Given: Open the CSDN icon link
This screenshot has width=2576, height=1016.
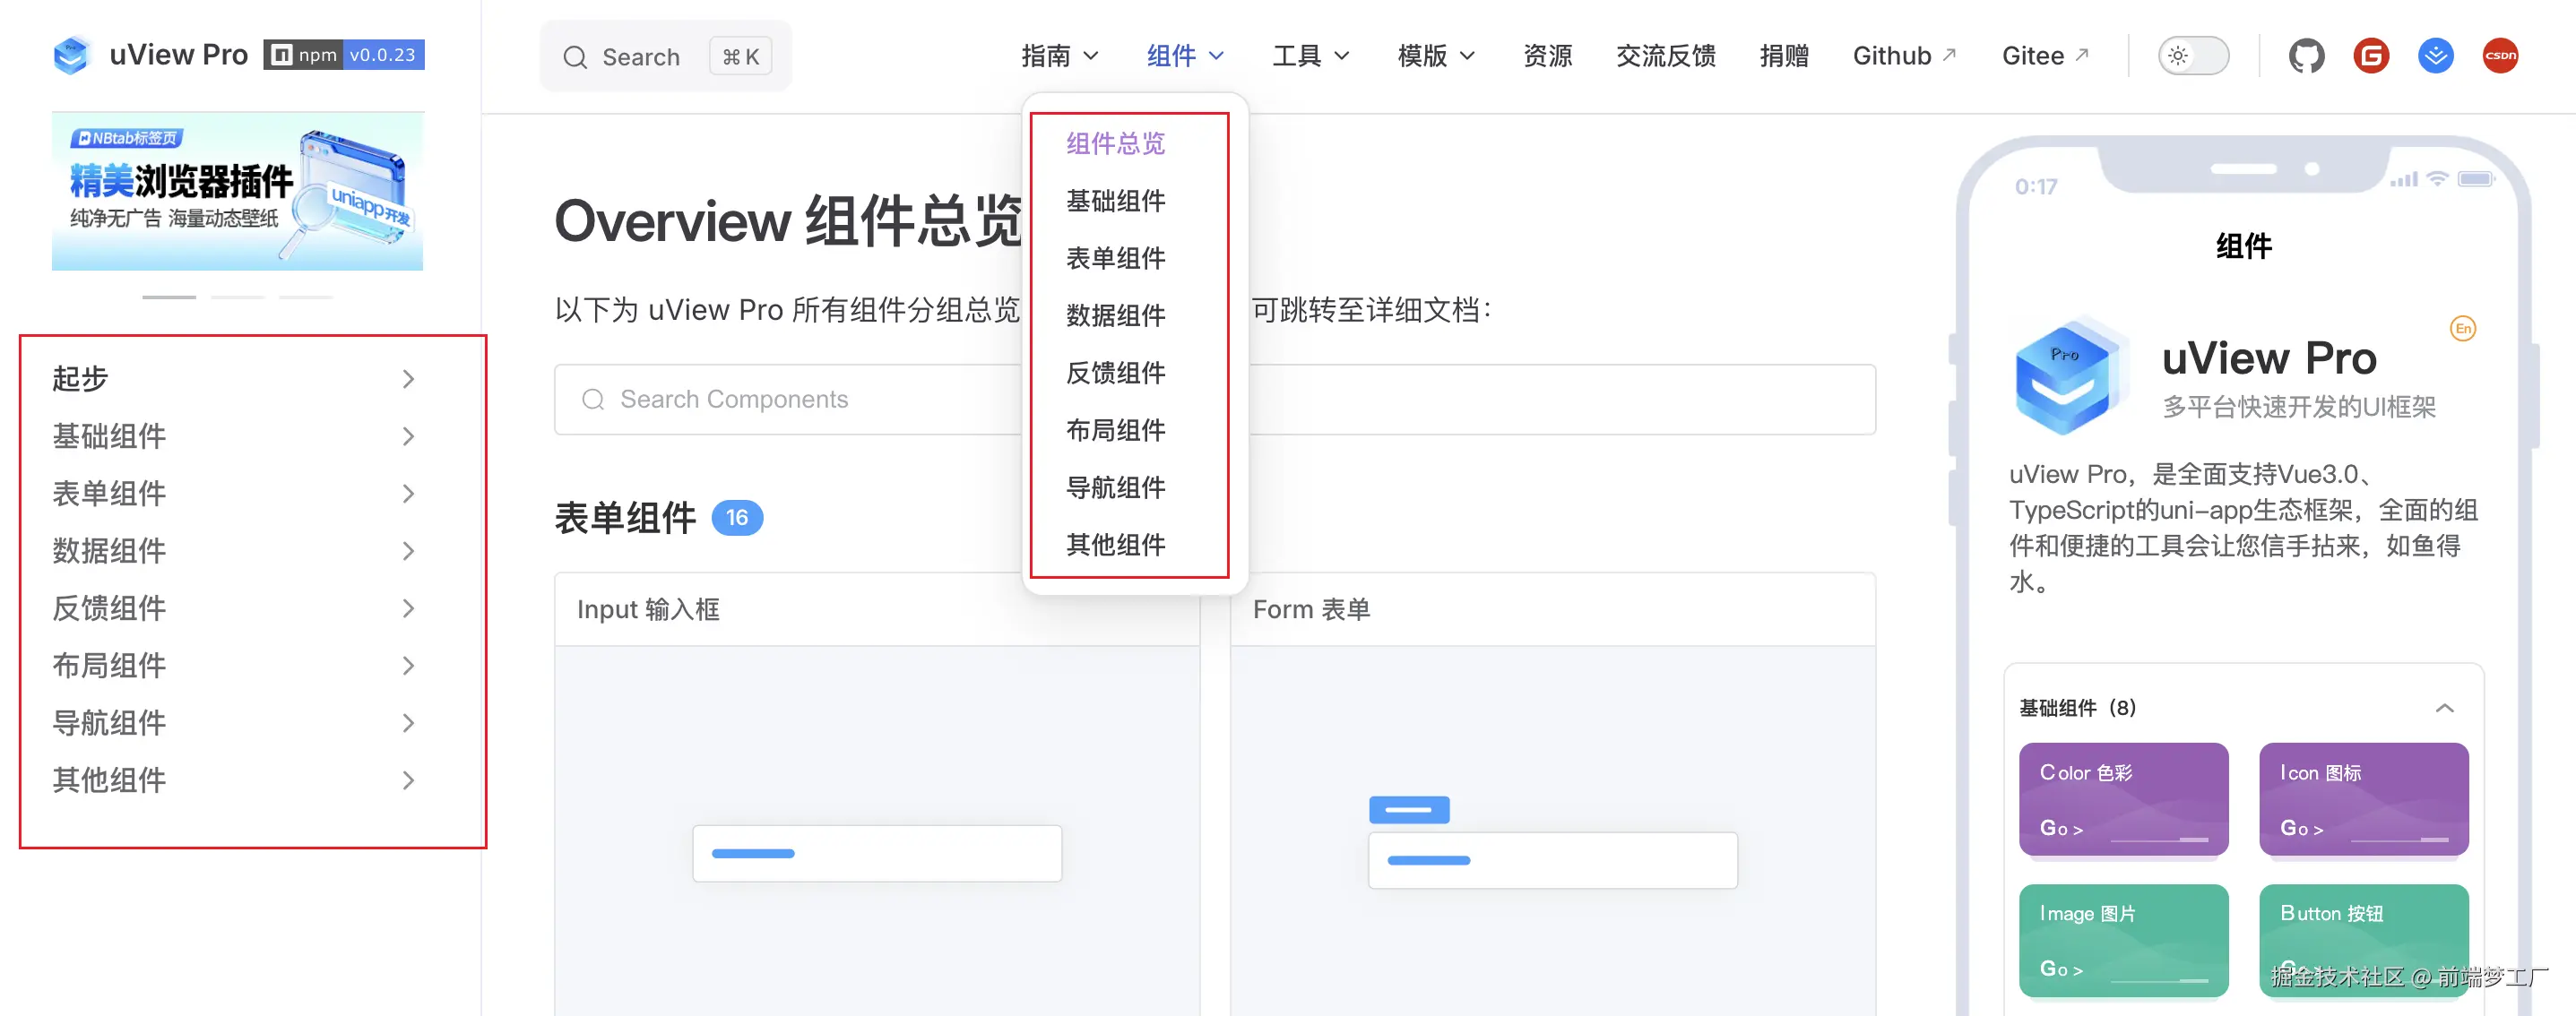Looking at the screenshot, I should coord(2500,56).
